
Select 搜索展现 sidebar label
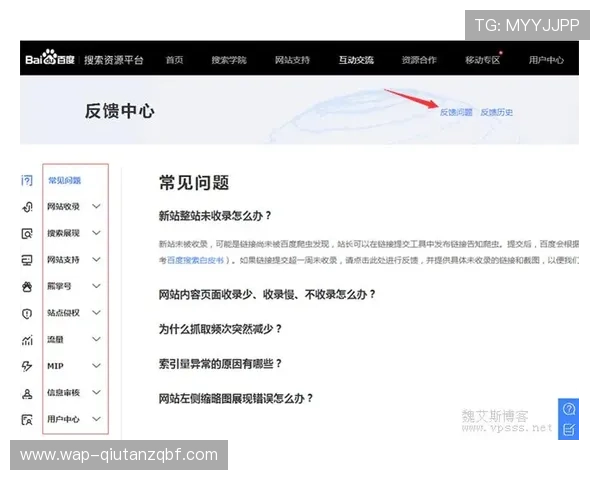[x=63, y=233]
